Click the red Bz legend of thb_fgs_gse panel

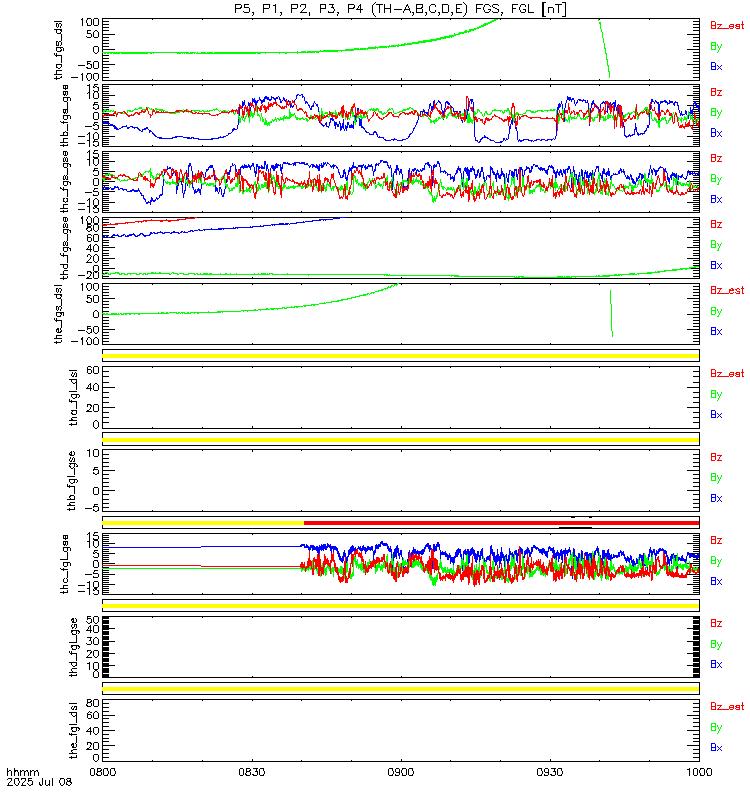716,92
